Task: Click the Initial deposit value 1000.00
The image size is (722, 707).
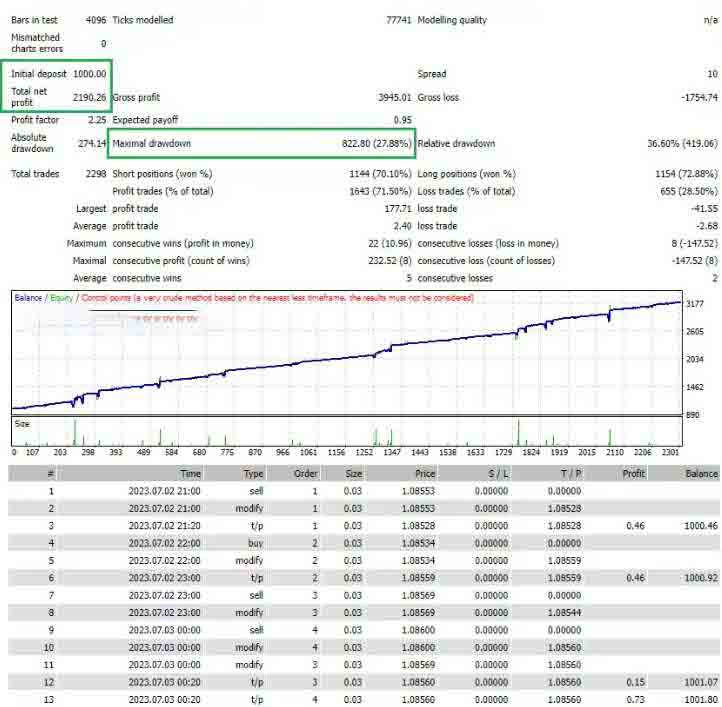Action: click(90, 74)
